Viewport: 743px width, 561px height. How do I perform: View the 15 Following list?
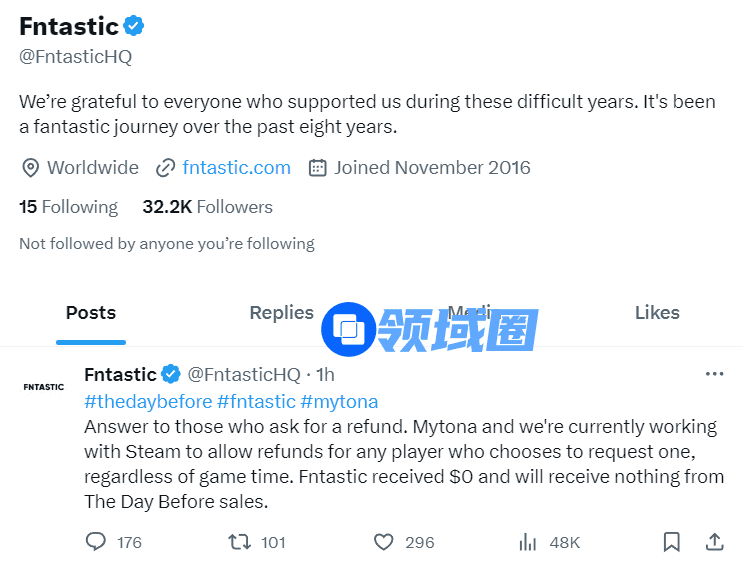(x=68, y=207)
